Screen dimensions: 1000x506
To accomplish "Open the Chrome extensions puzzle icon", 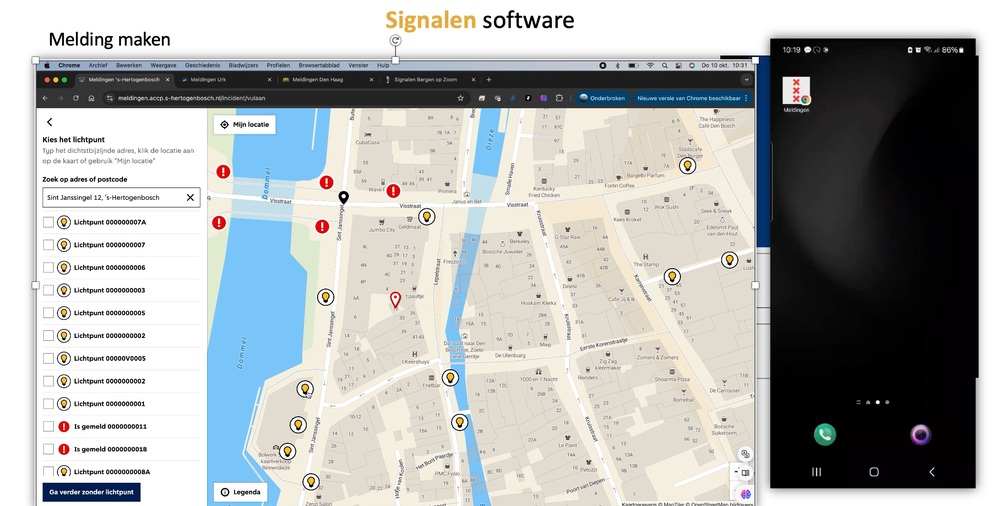I will pos(559,98).
